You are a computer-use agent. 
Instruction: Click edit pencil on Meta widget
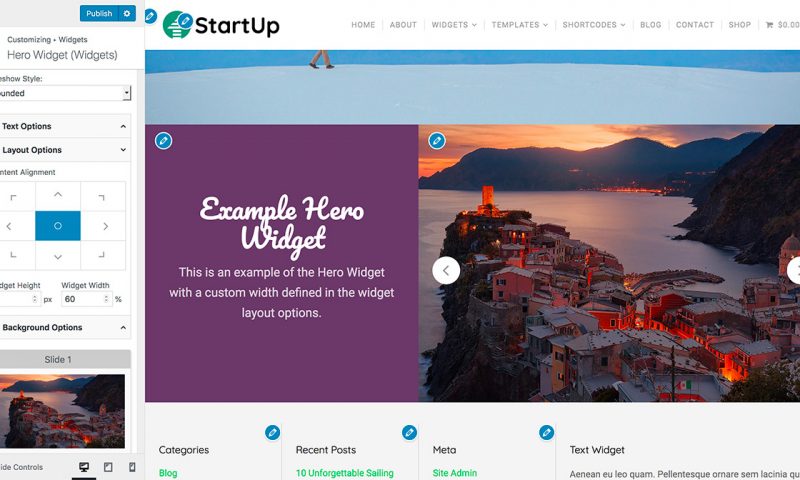[546, 433]
